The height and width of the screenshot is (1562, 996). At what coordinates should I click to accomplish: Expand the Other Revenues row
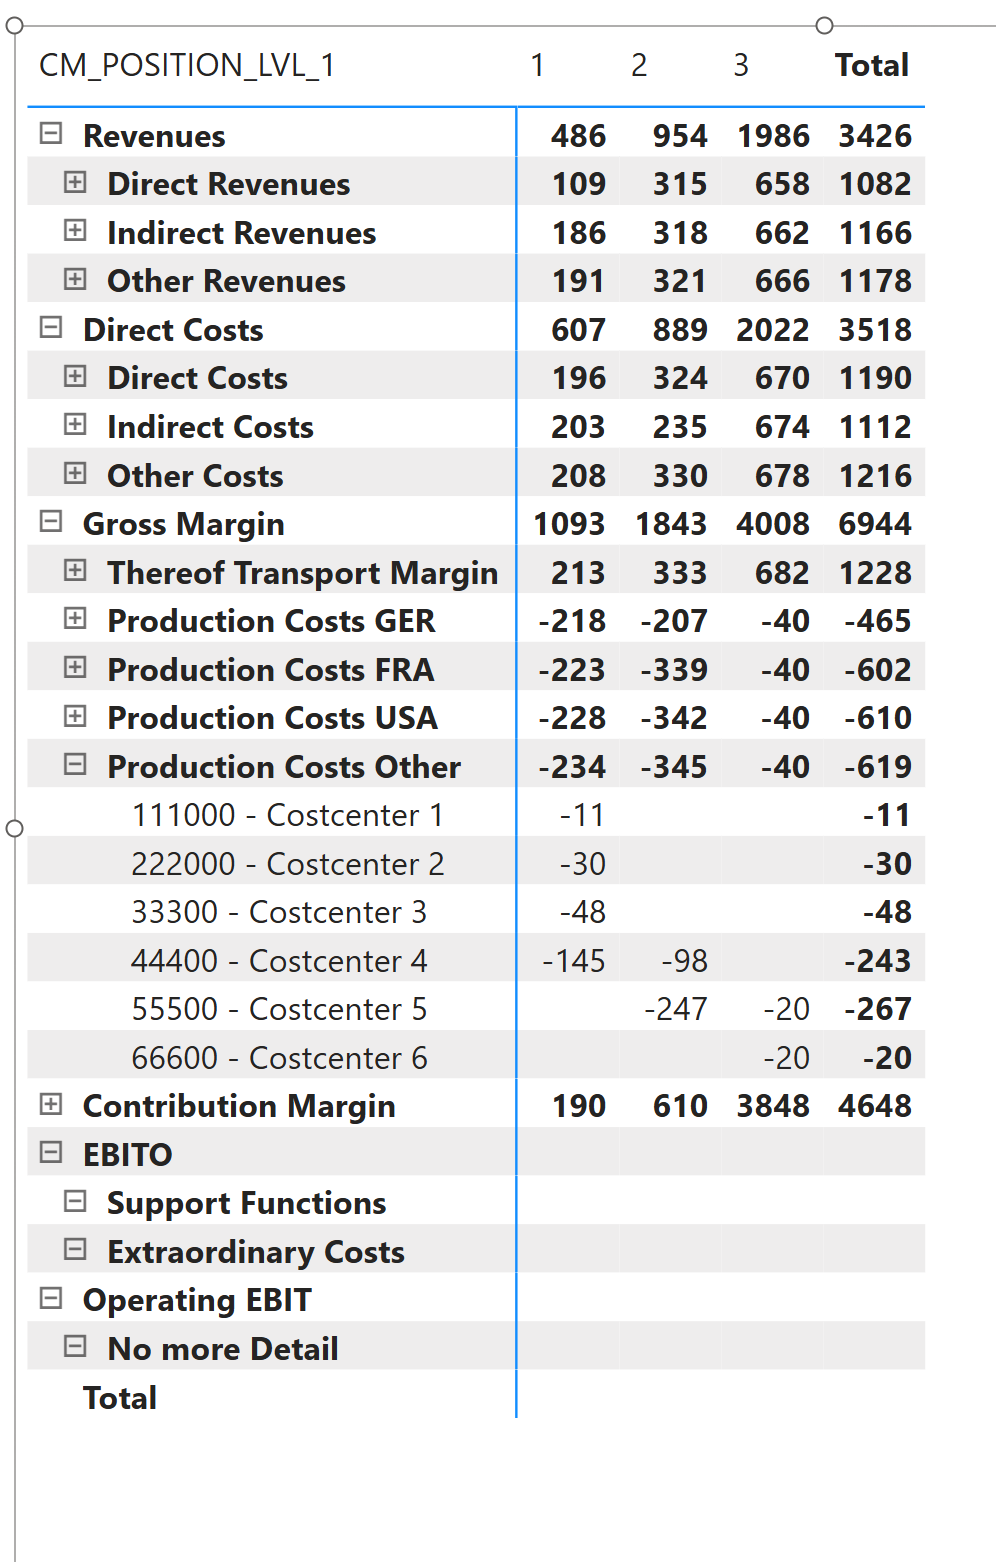click(x=75, y=279)
